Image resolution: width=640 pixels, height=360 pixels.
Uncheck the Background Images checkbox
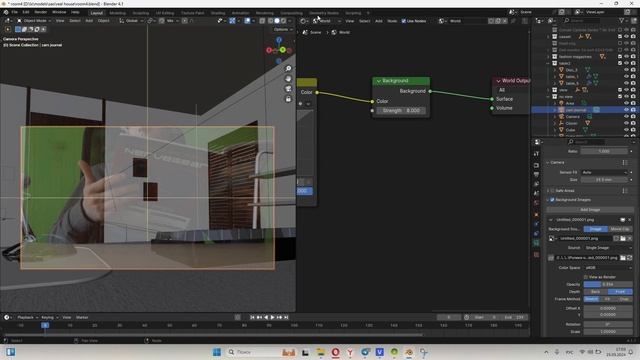552,200
